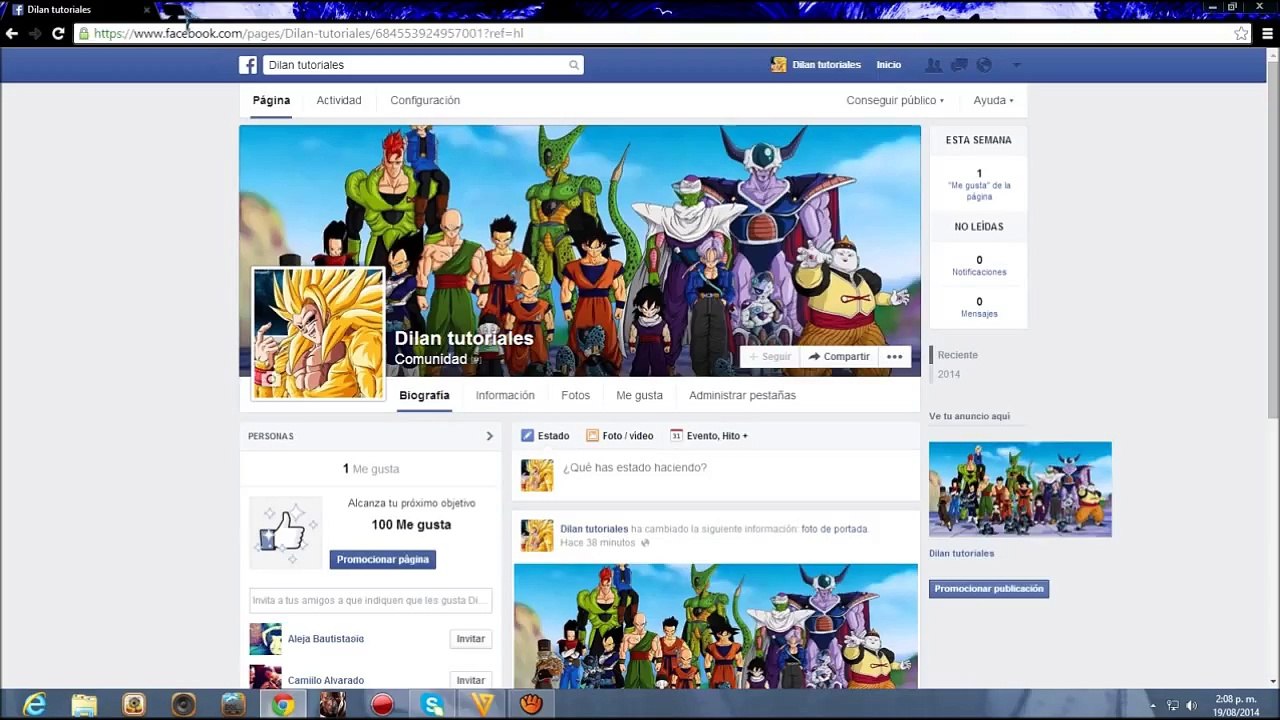
Task: Open the speaker app on the taskbar
Action: tap(183, 705)
